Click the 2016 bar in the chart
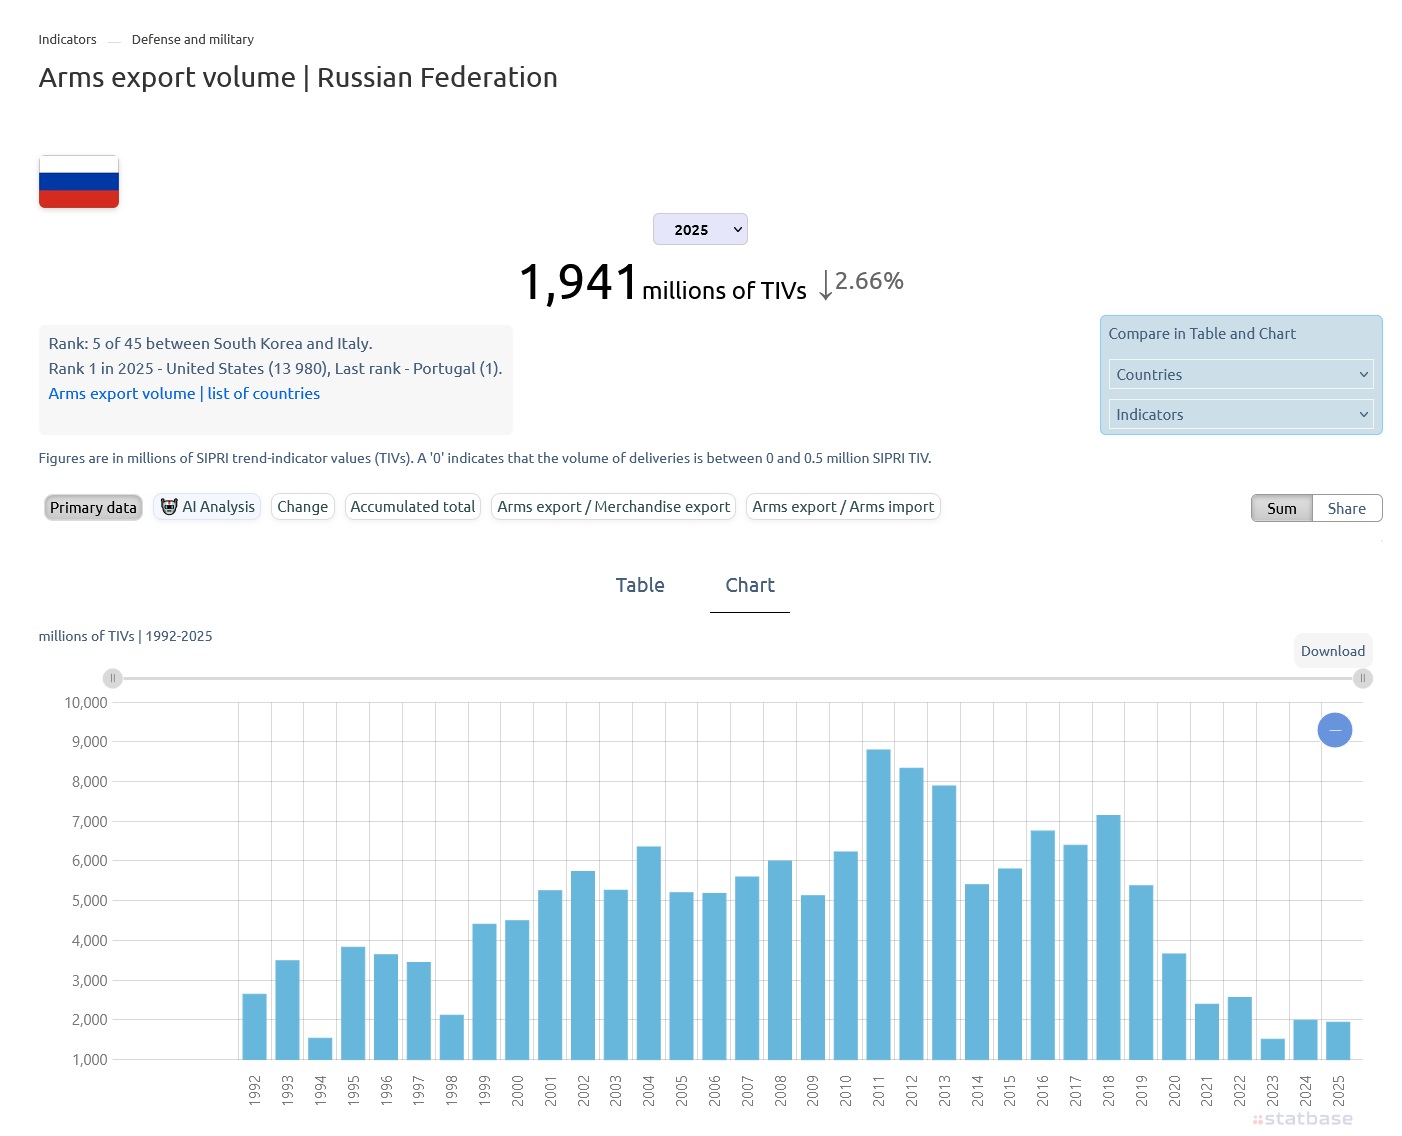1402x1136 pixels. point(1043,945)
